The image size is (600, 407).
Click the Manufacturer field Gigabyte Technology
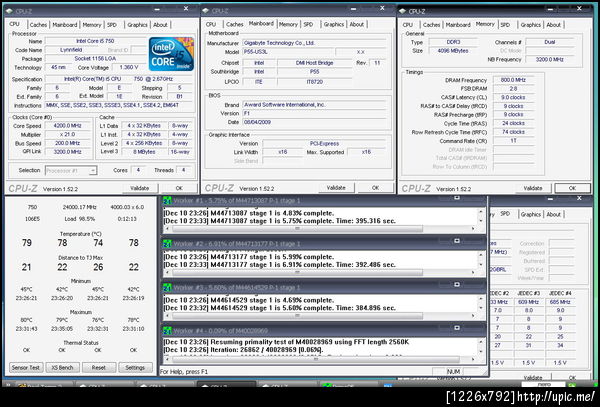tap(314, 43)
